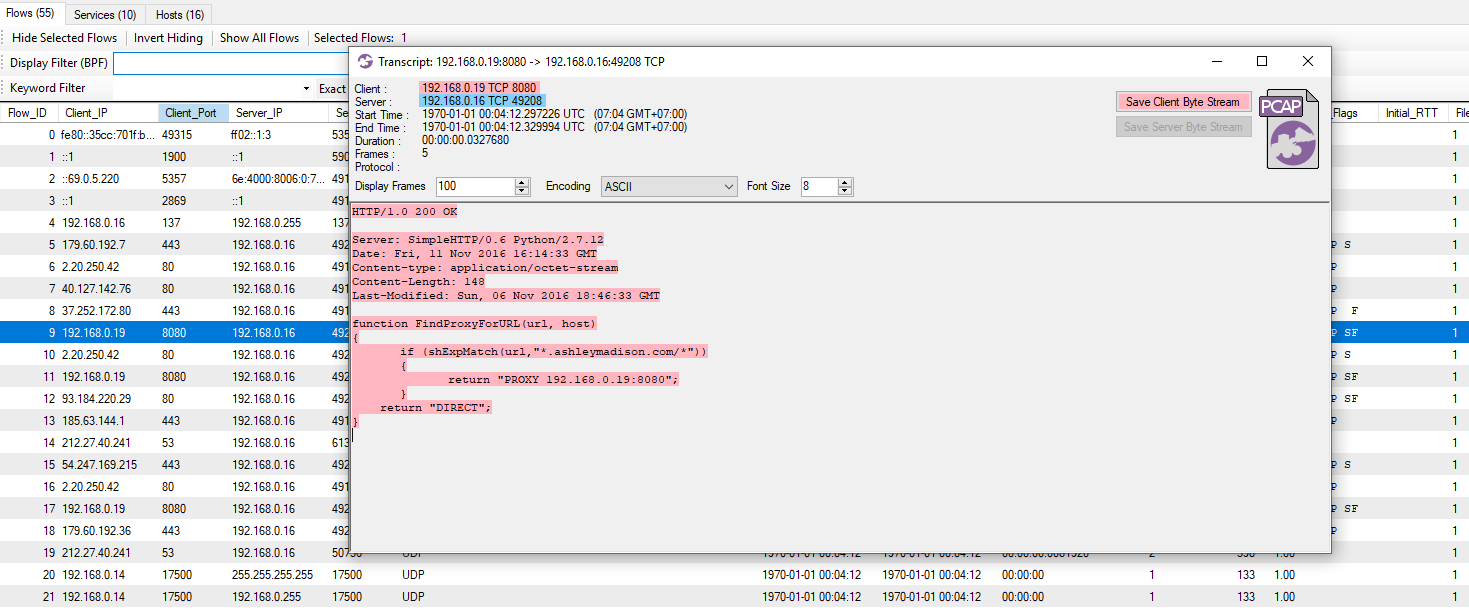The width and height of the screenshot is (1469, 612).
Task: Click the PCAP file icon
Action: 1292,130
